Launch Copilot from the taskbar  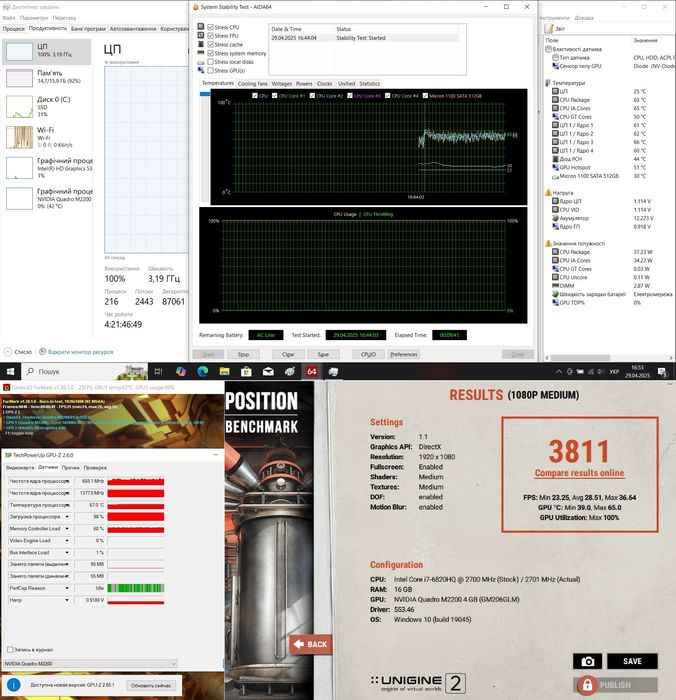coord(180,371)
